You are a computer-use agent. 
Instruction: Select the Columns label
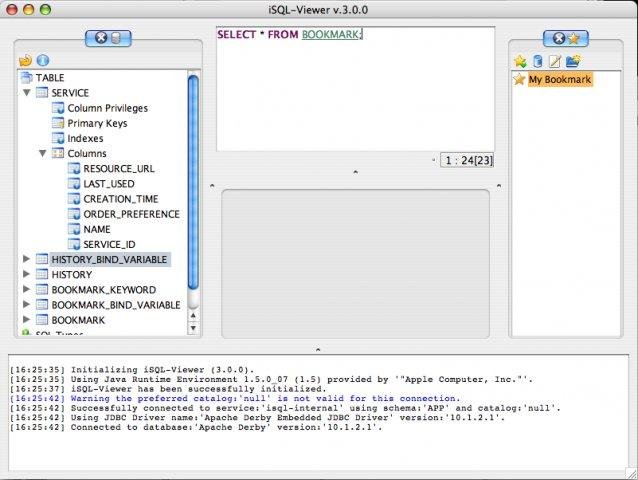[87, 153]
